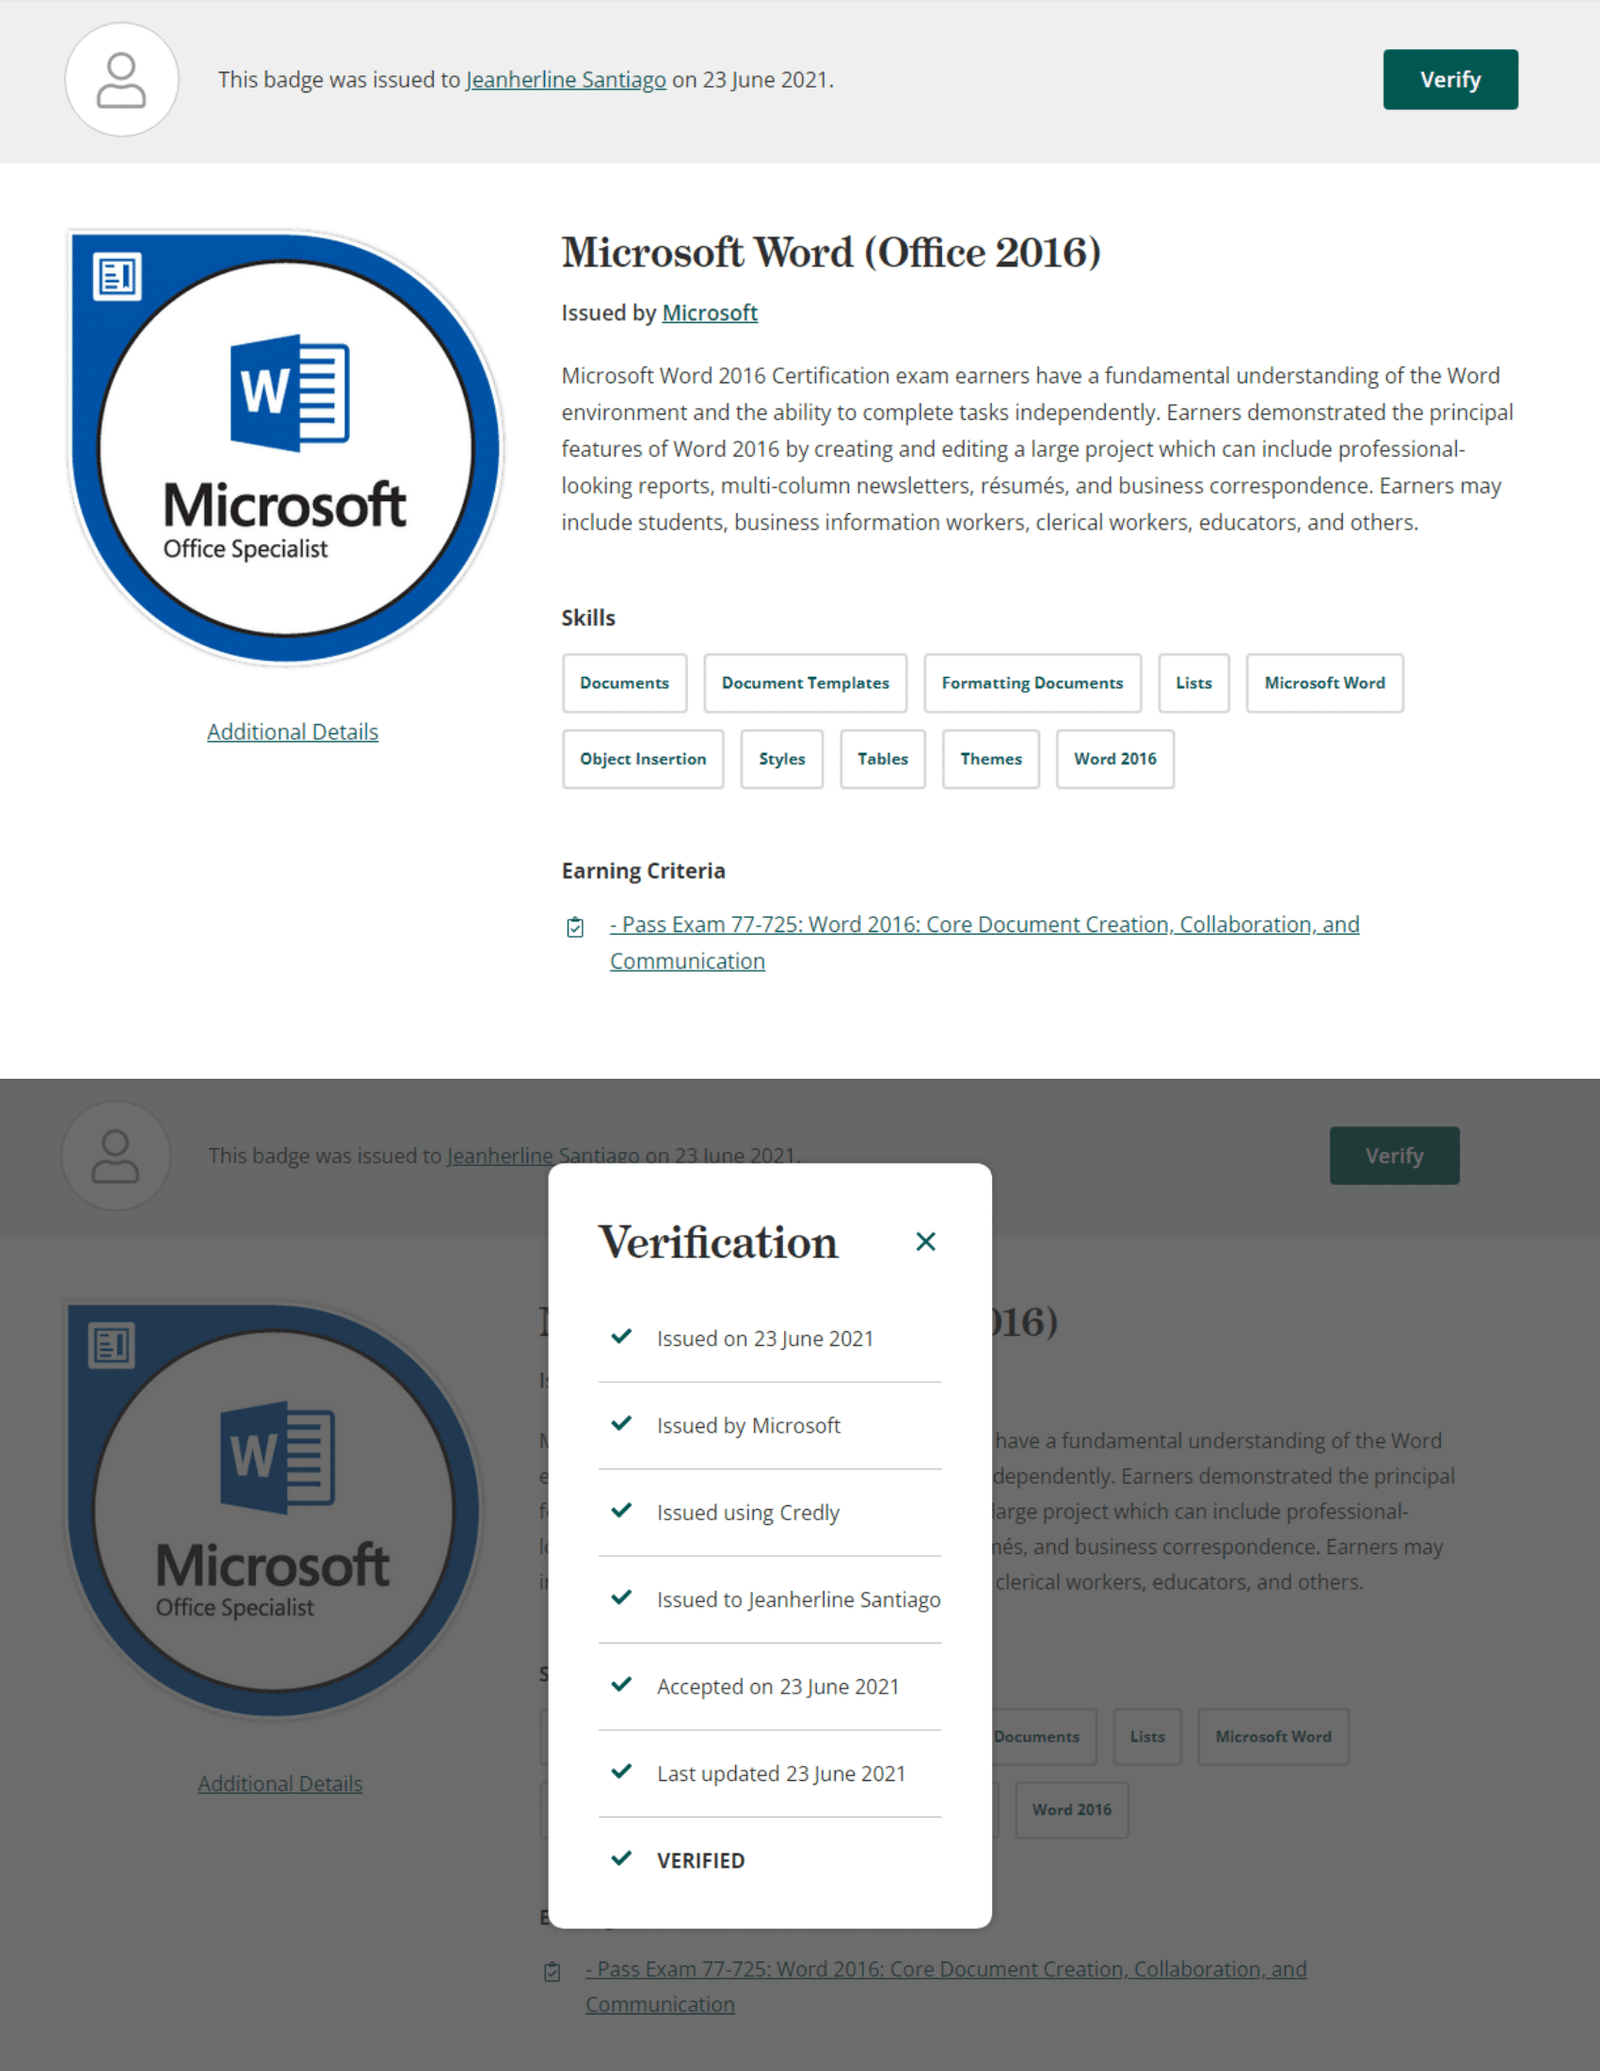Select the Document Templates skill tag
Viewport: 1600px width, 2071px height.
[x=805, y=683]
